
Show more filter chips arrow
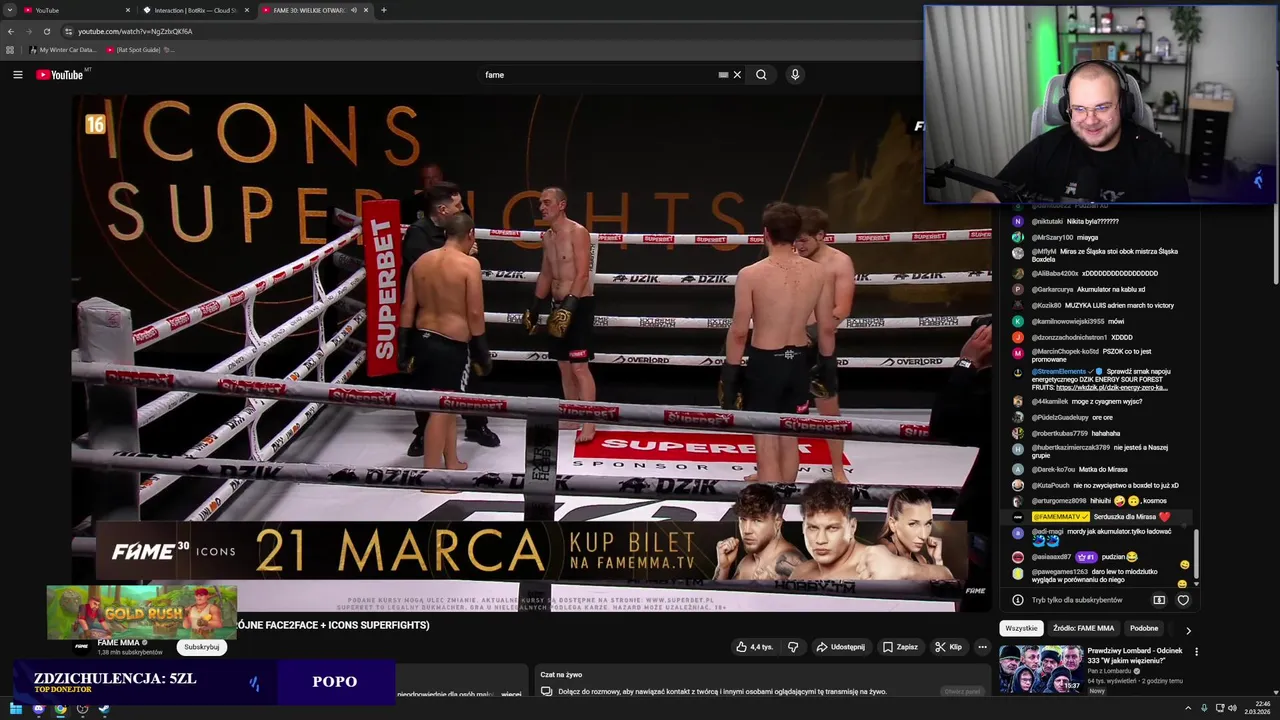click(x=1188, y=629)
